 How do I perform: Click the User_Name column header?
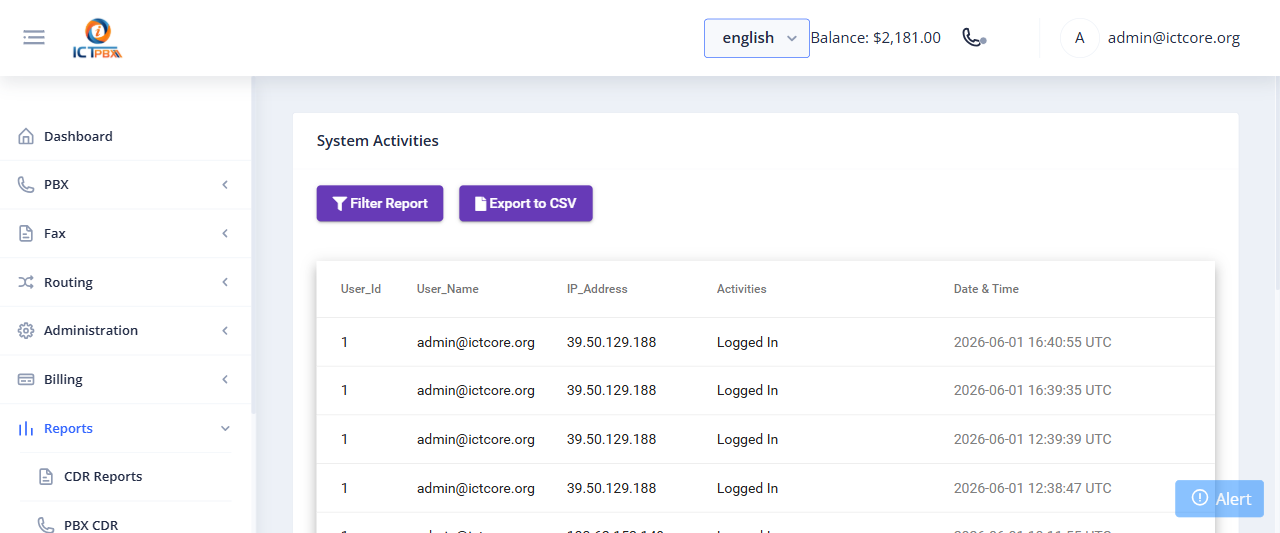point(448,289)
